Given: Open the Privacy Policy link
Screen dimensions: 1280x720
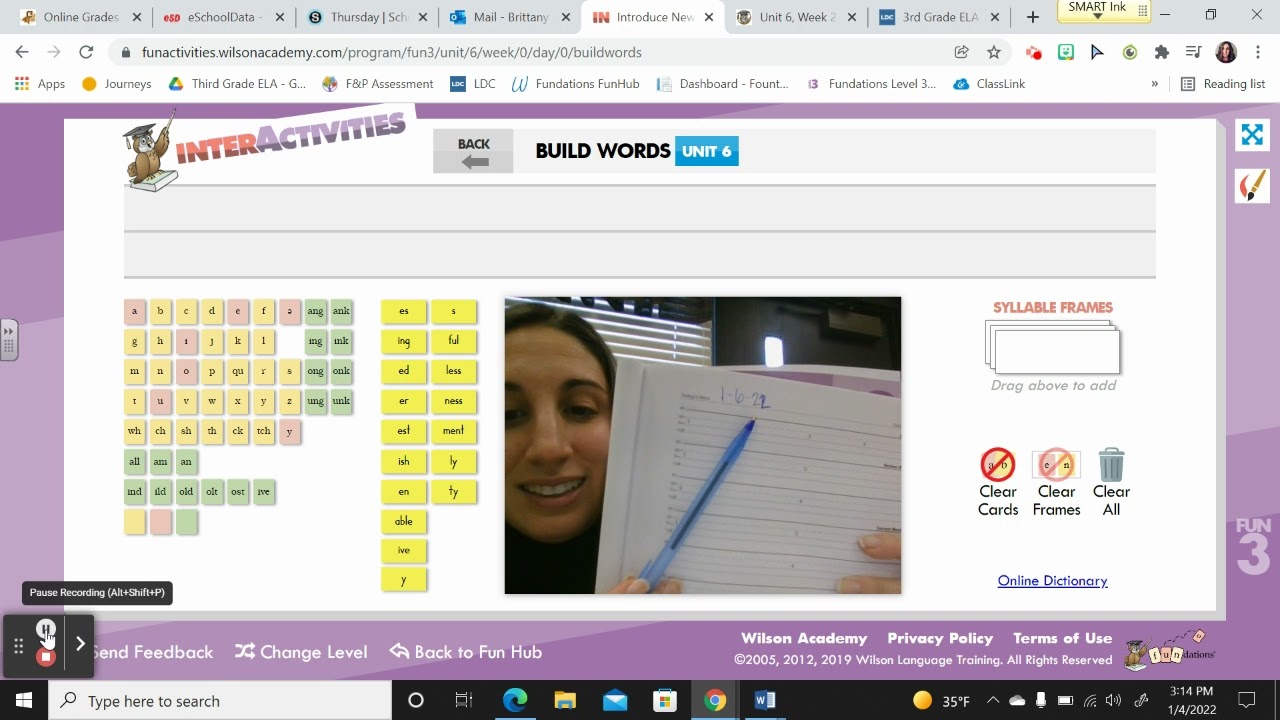Looking at the screenshot, I should (940, 638).
